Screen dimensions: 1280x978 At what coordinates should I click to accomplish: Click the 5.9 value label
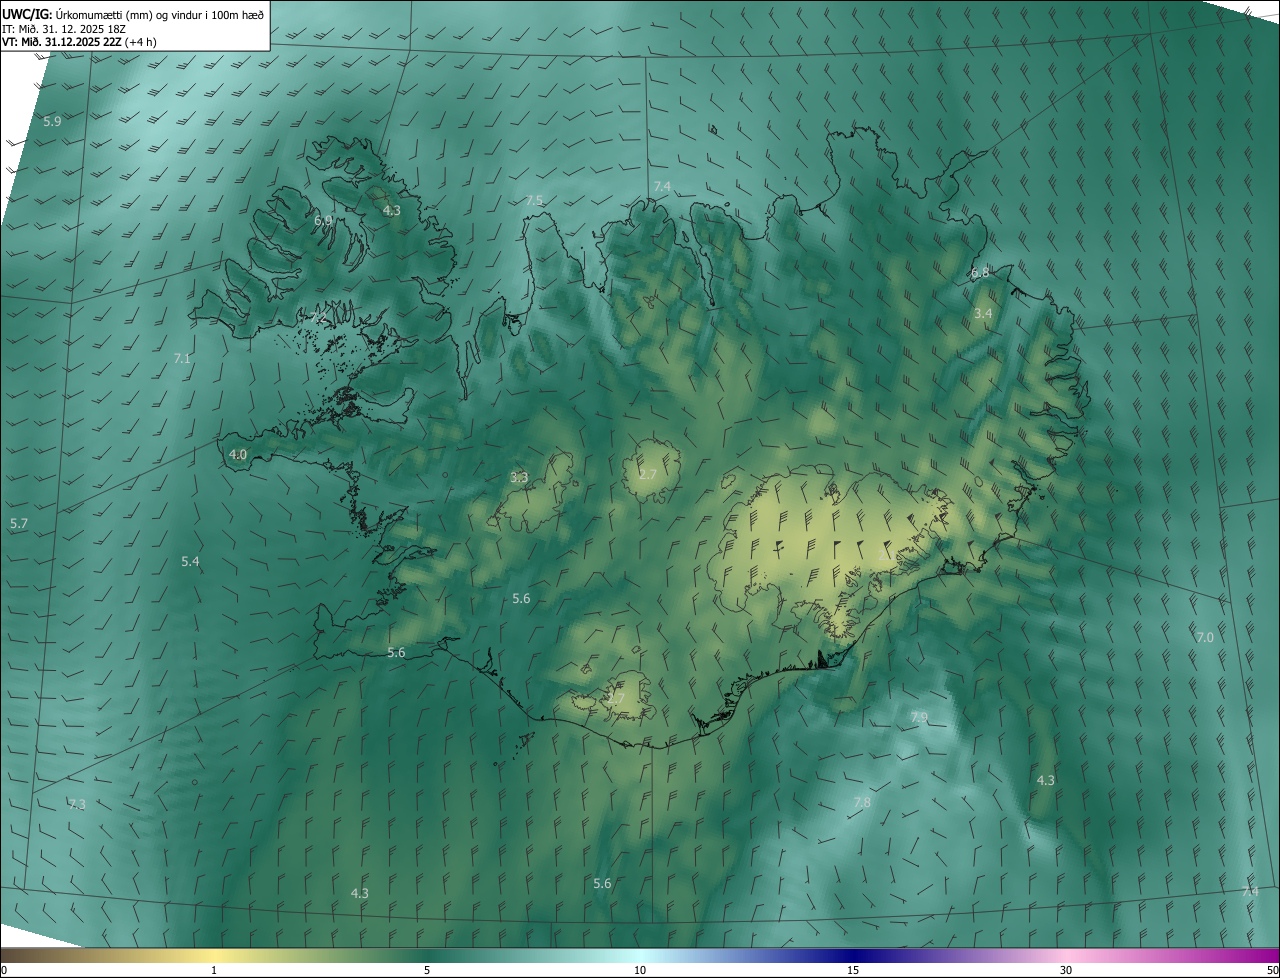coord(52,121)
